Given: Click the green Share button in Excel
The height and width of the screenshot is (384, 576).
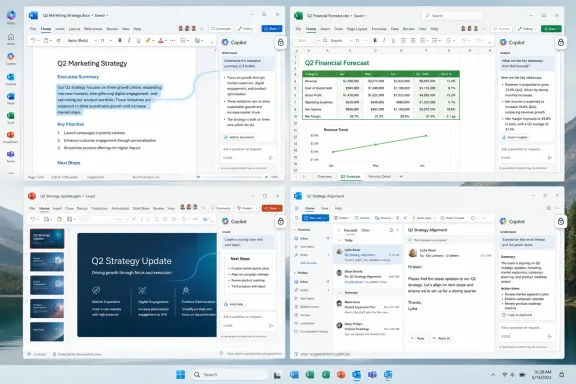Looking at the screenshot, I should 551,29.
